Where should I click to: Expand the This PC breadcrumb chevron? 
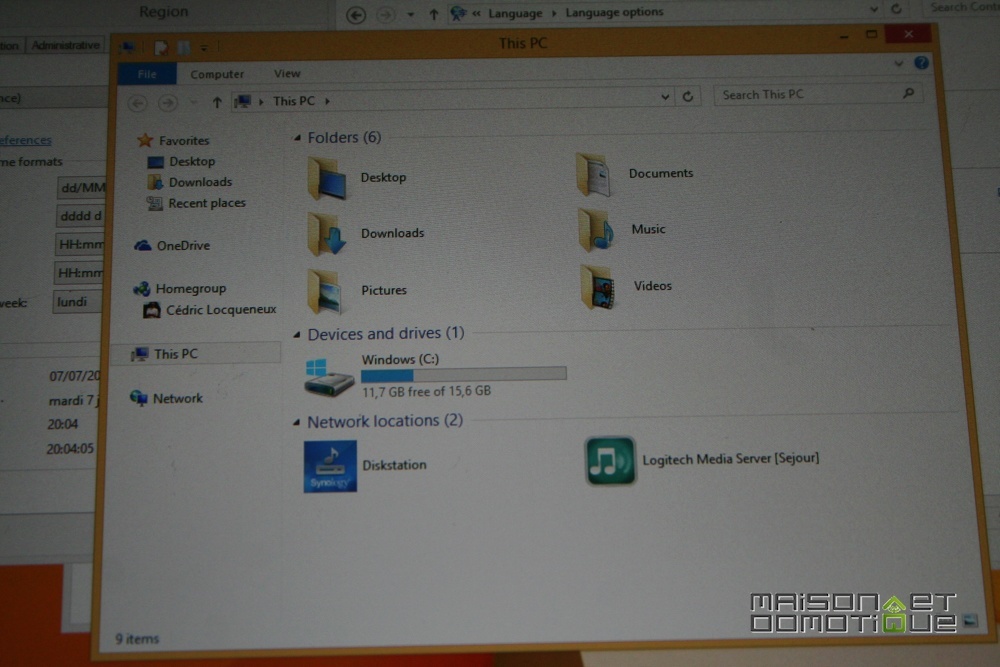click(x=327, y=101)
